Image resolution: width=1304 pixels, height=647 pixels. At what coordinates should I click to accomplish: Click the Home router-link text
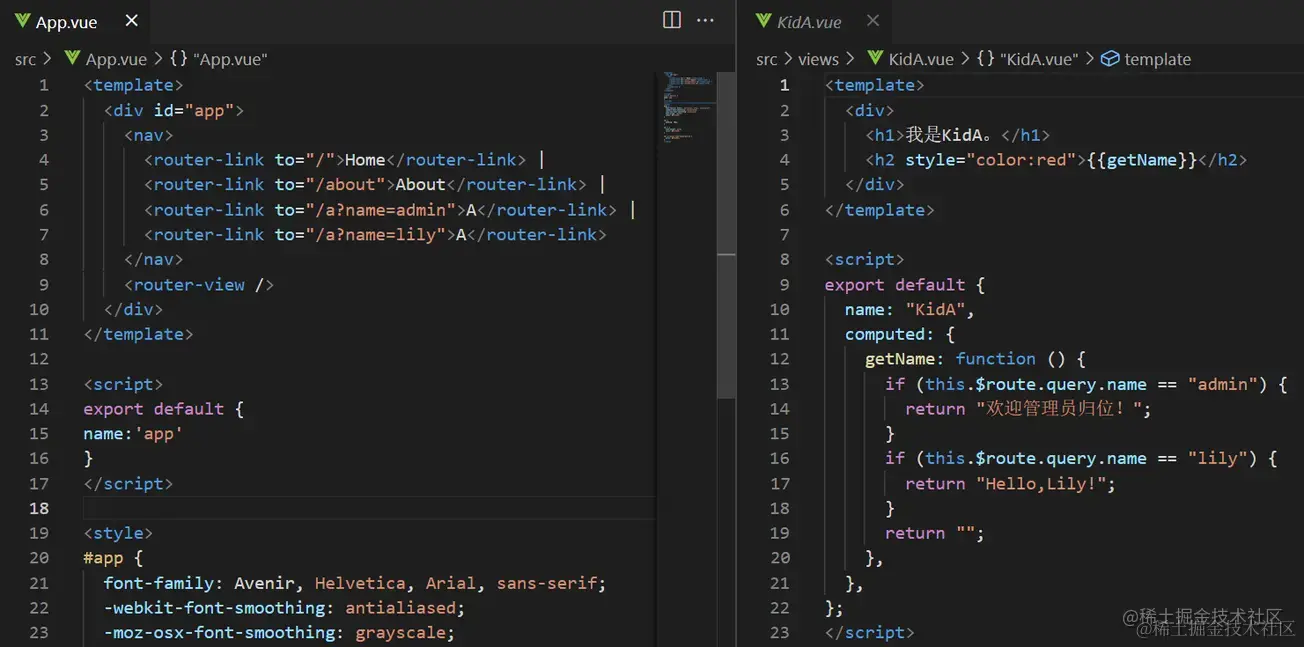pyautogui.click(x=365, y=160)
